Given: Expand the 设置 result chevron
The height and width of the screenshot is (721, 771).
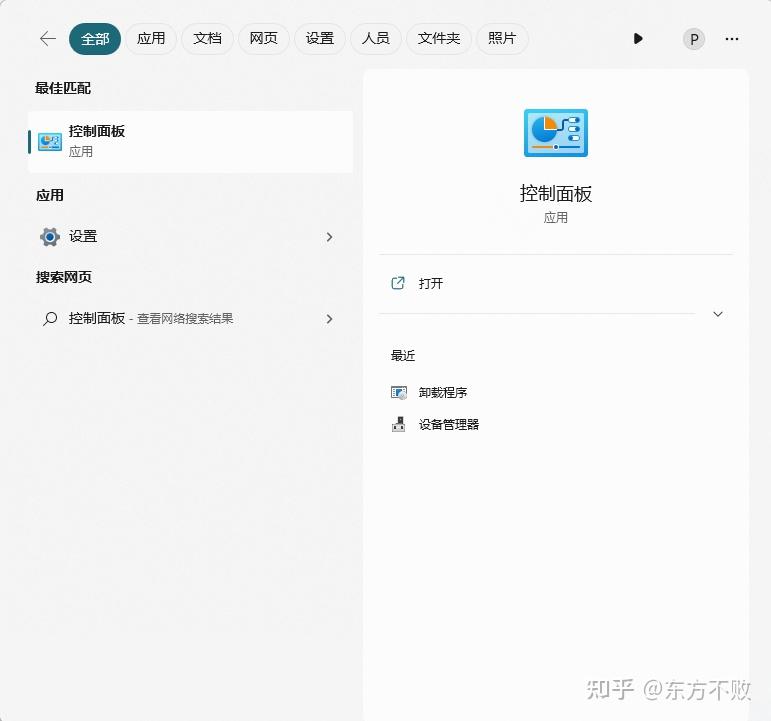Looking at the screenshot, I should pyautogui.click(x=329, y=237).
